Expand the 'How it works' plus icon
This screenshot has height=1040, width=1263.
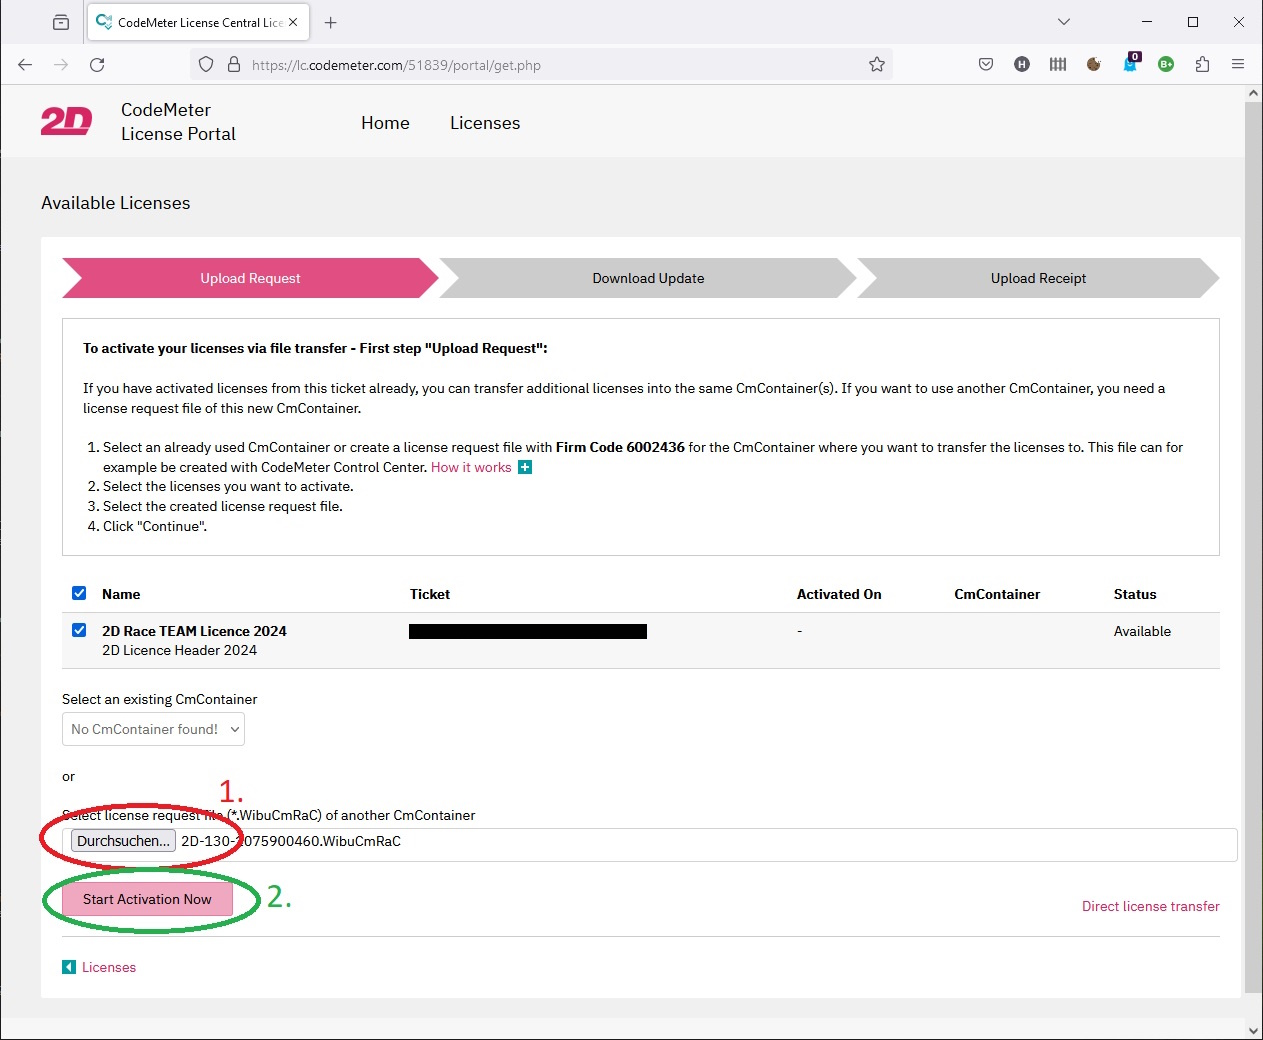pyautogui.click(x=525, y=467)
